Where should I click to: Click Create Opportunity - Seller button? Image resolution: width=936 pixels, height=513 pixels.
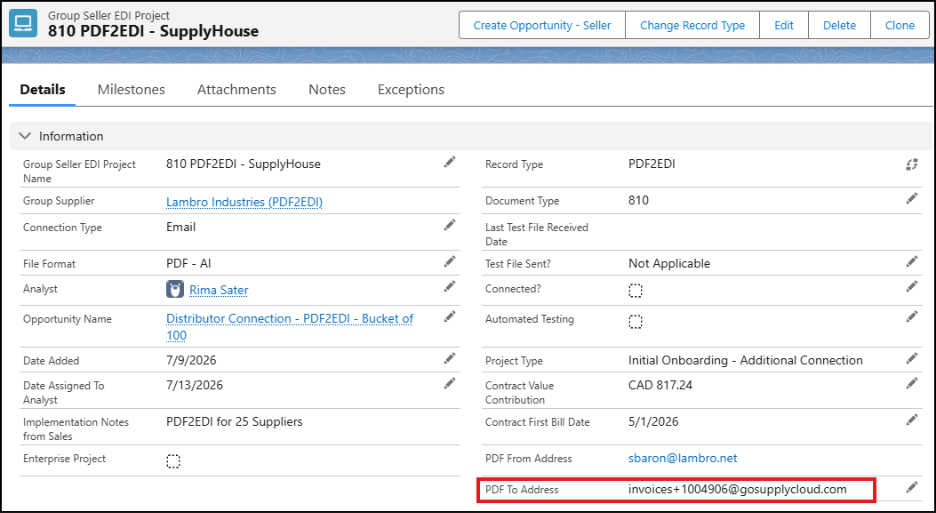pyautogui.click(x=542, y=25)
